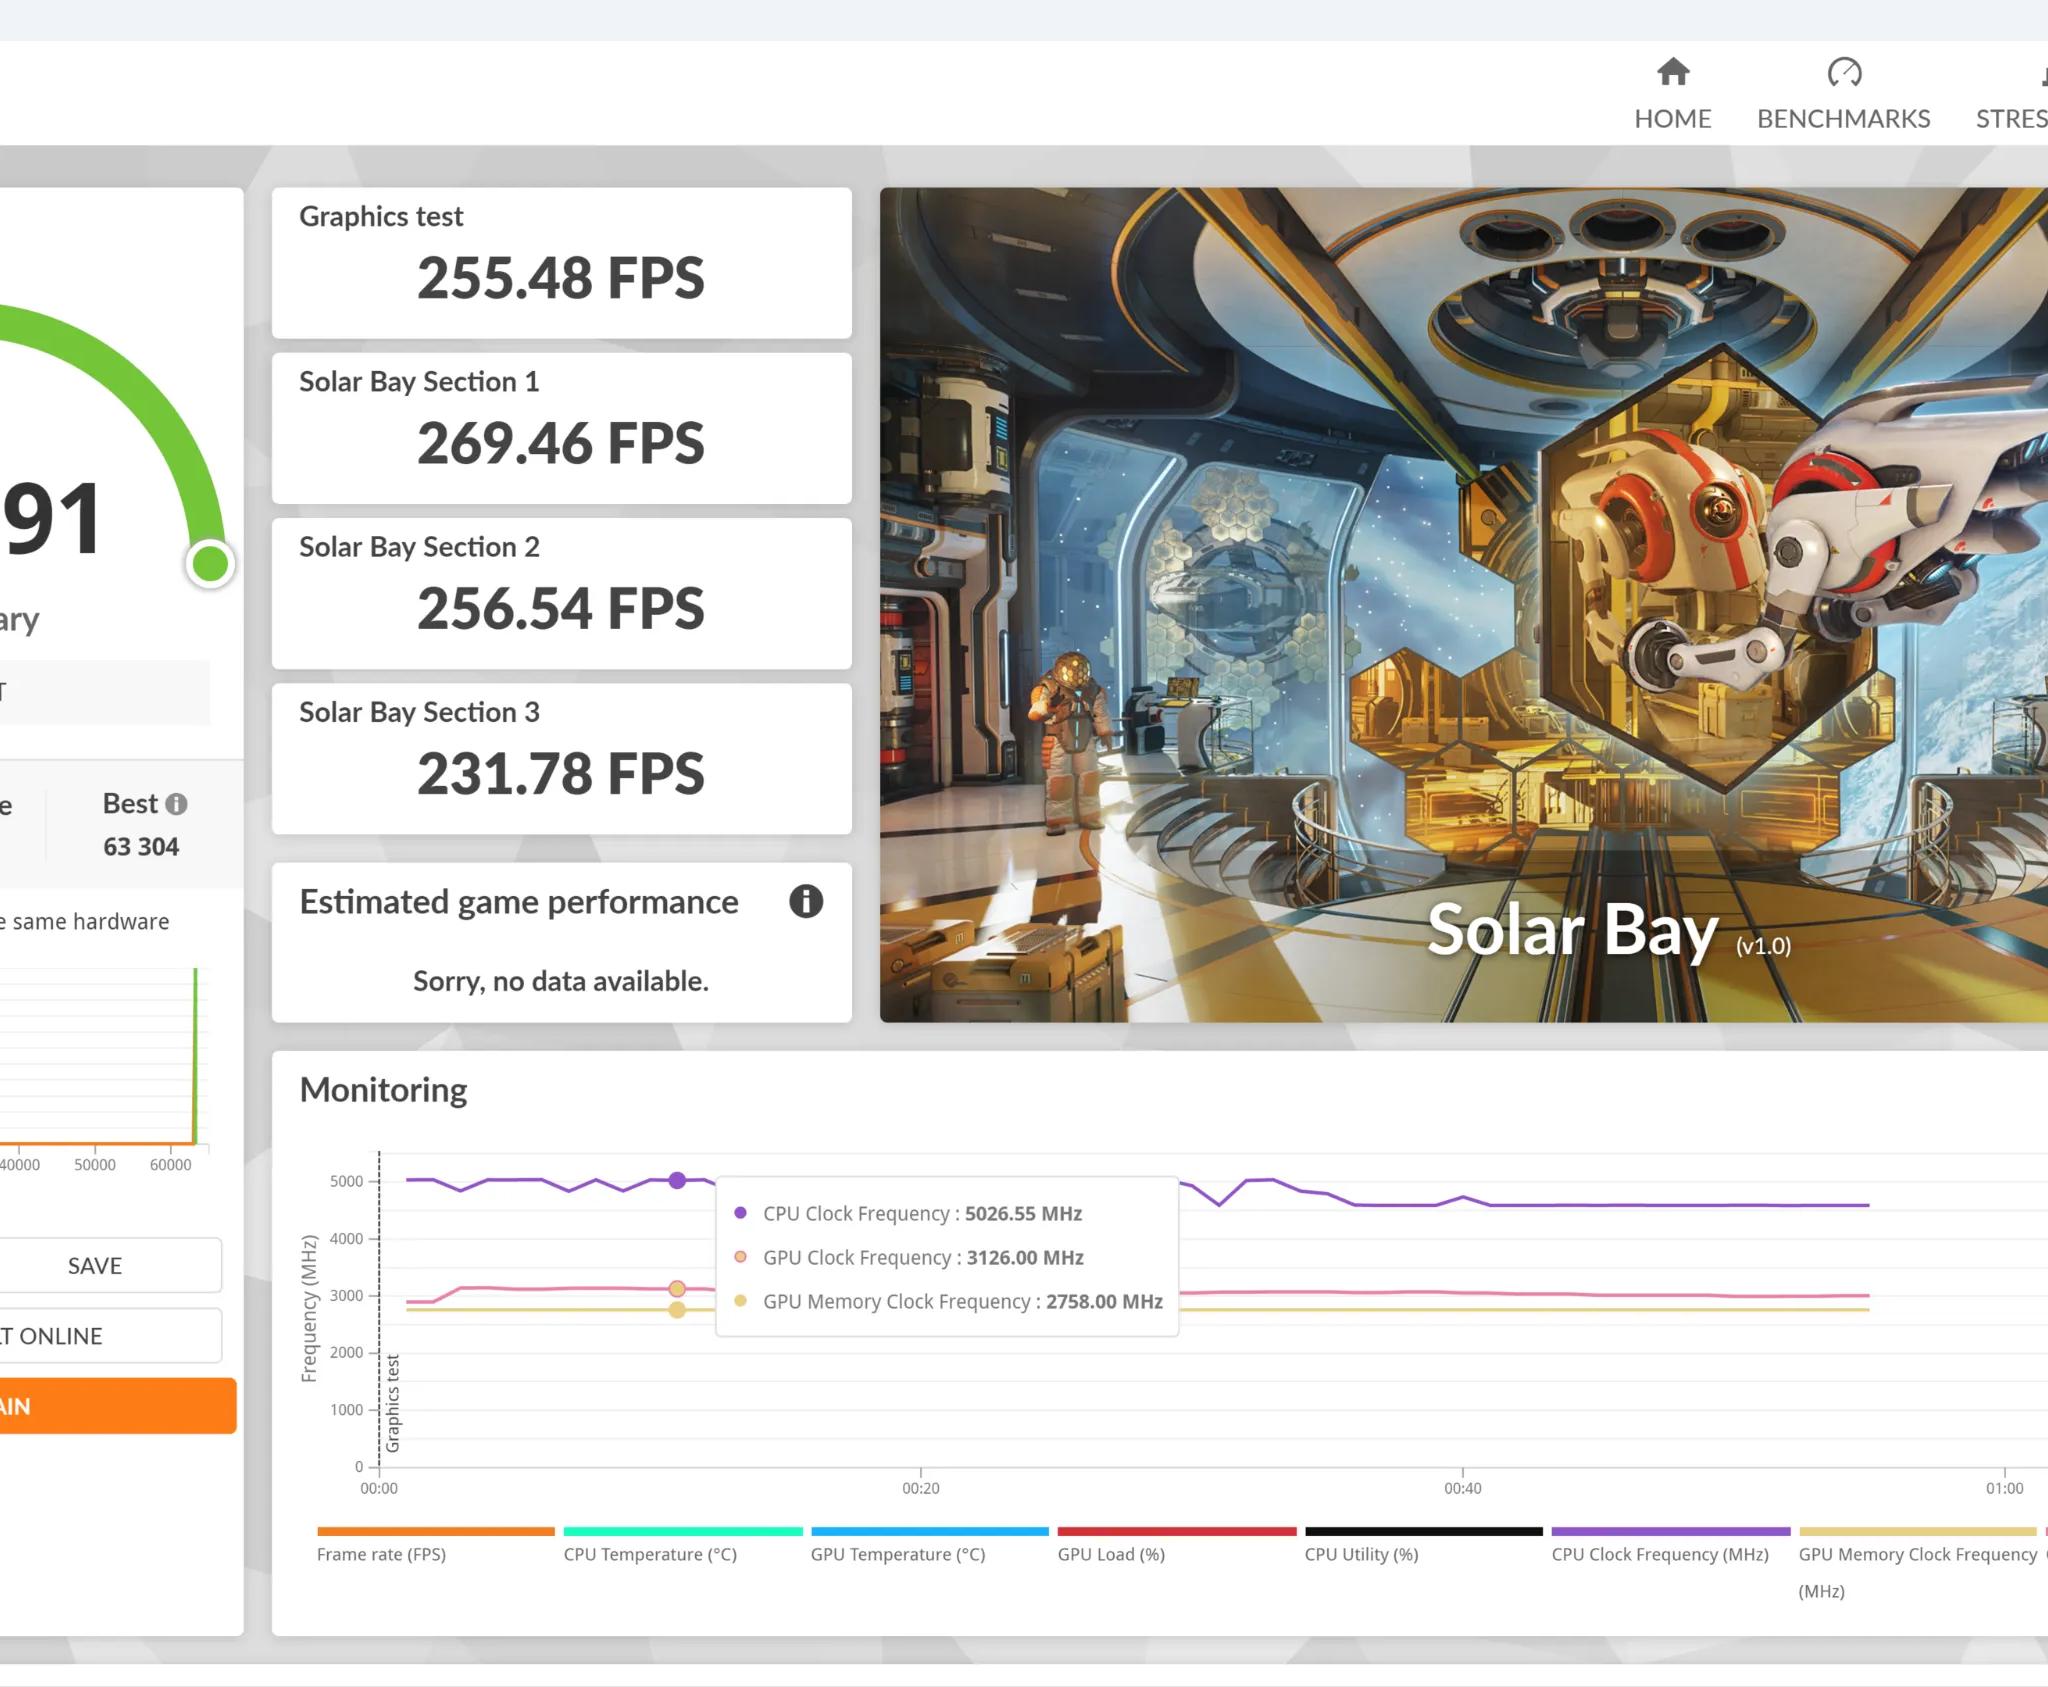Click the 00:20 time axis label

point(921,1488)
